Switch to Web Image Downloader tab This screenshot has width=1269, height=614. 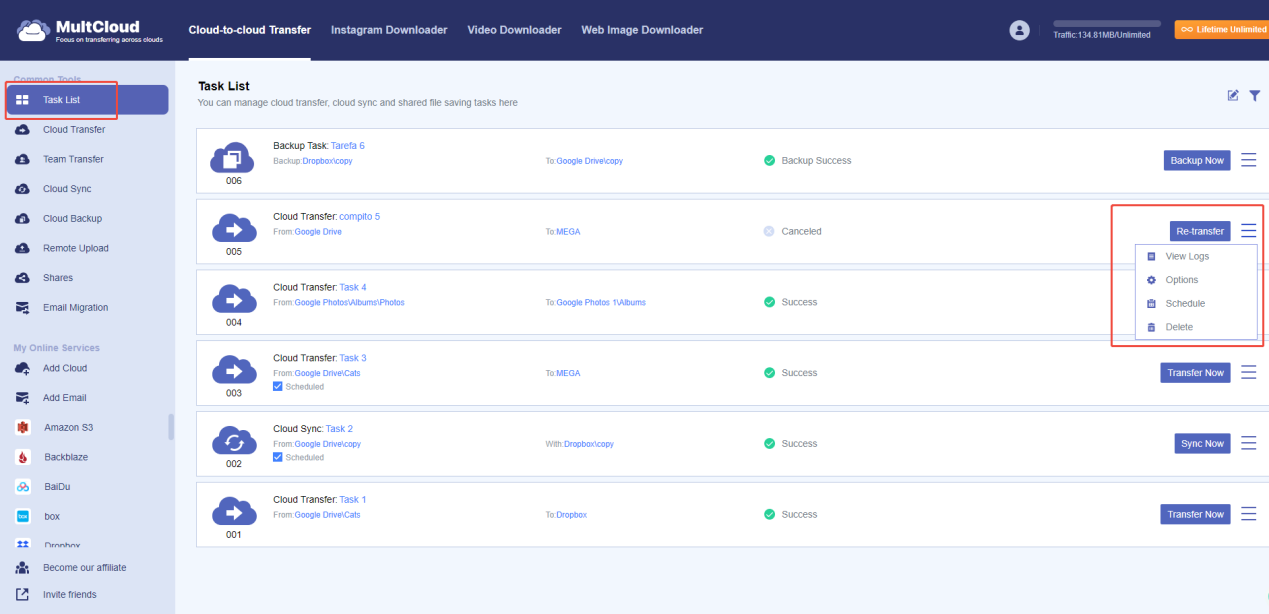pos(642,30)
